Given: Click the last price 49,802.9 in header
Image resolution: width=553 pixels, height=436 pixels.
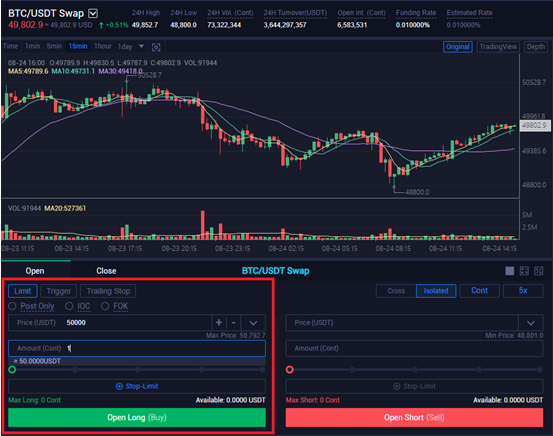Looking at the screenshot, I should tap(26, 25).
